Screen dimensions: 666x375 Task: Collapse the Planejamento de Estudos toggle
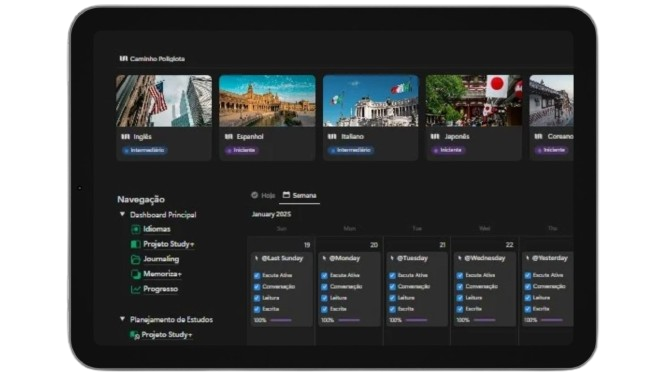tap(122, 319)
